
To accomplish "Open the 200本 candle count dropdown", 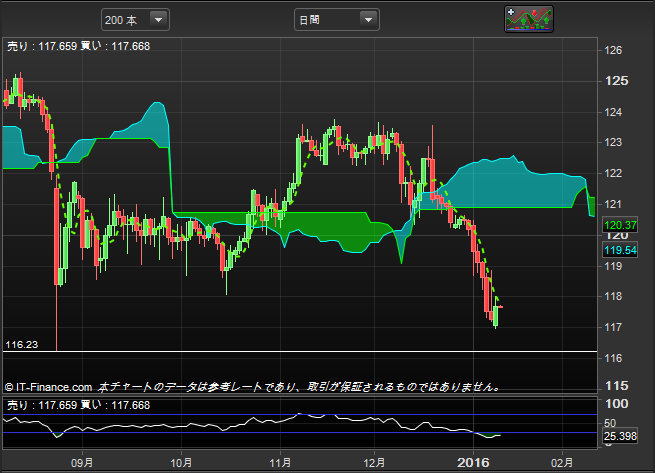I will pos(135,20).
